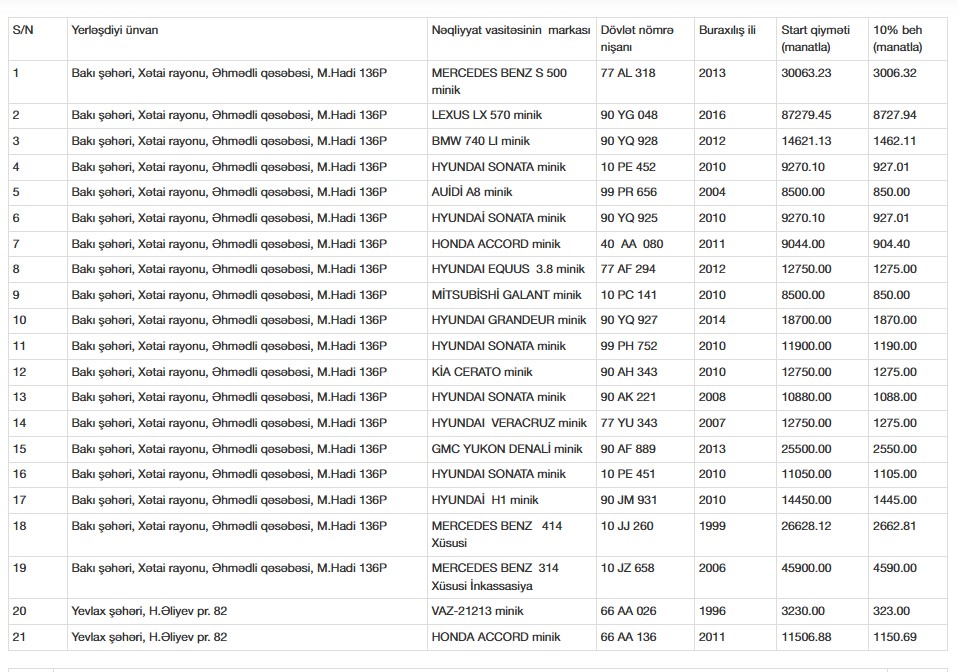Click the 'Yerləşdiyi ünvan' column header
The height and width of the screenshot is (672, 958).
pos(114,30)
